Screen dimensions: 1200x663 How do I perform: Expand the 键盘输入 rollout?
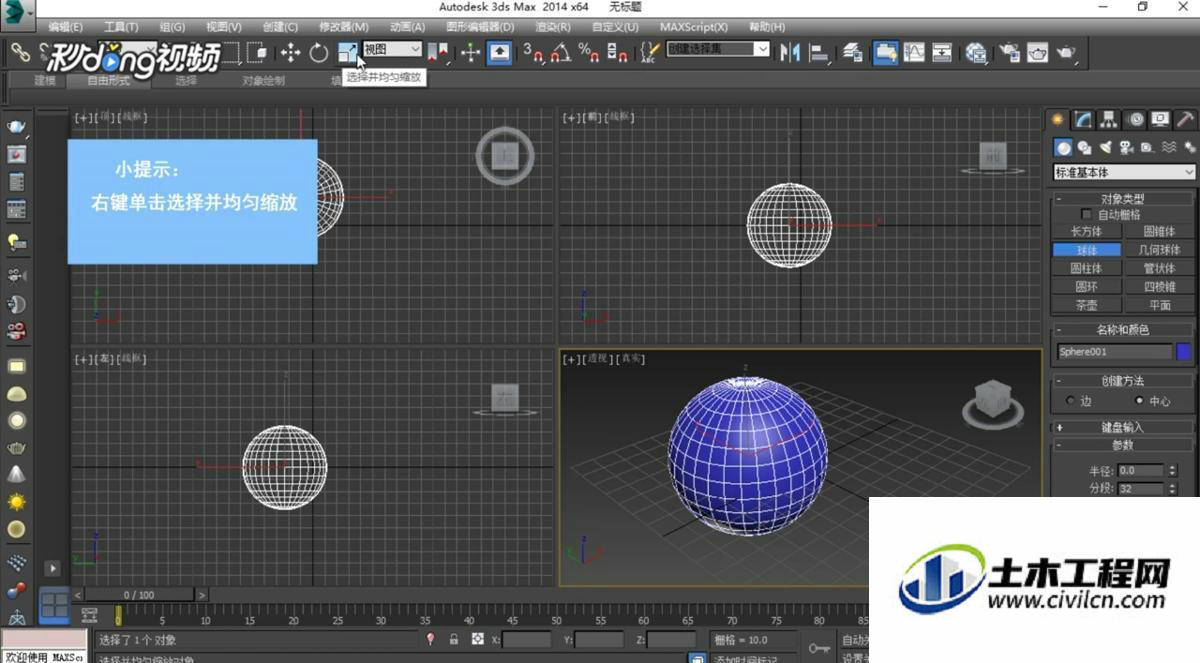(1124, 427)
